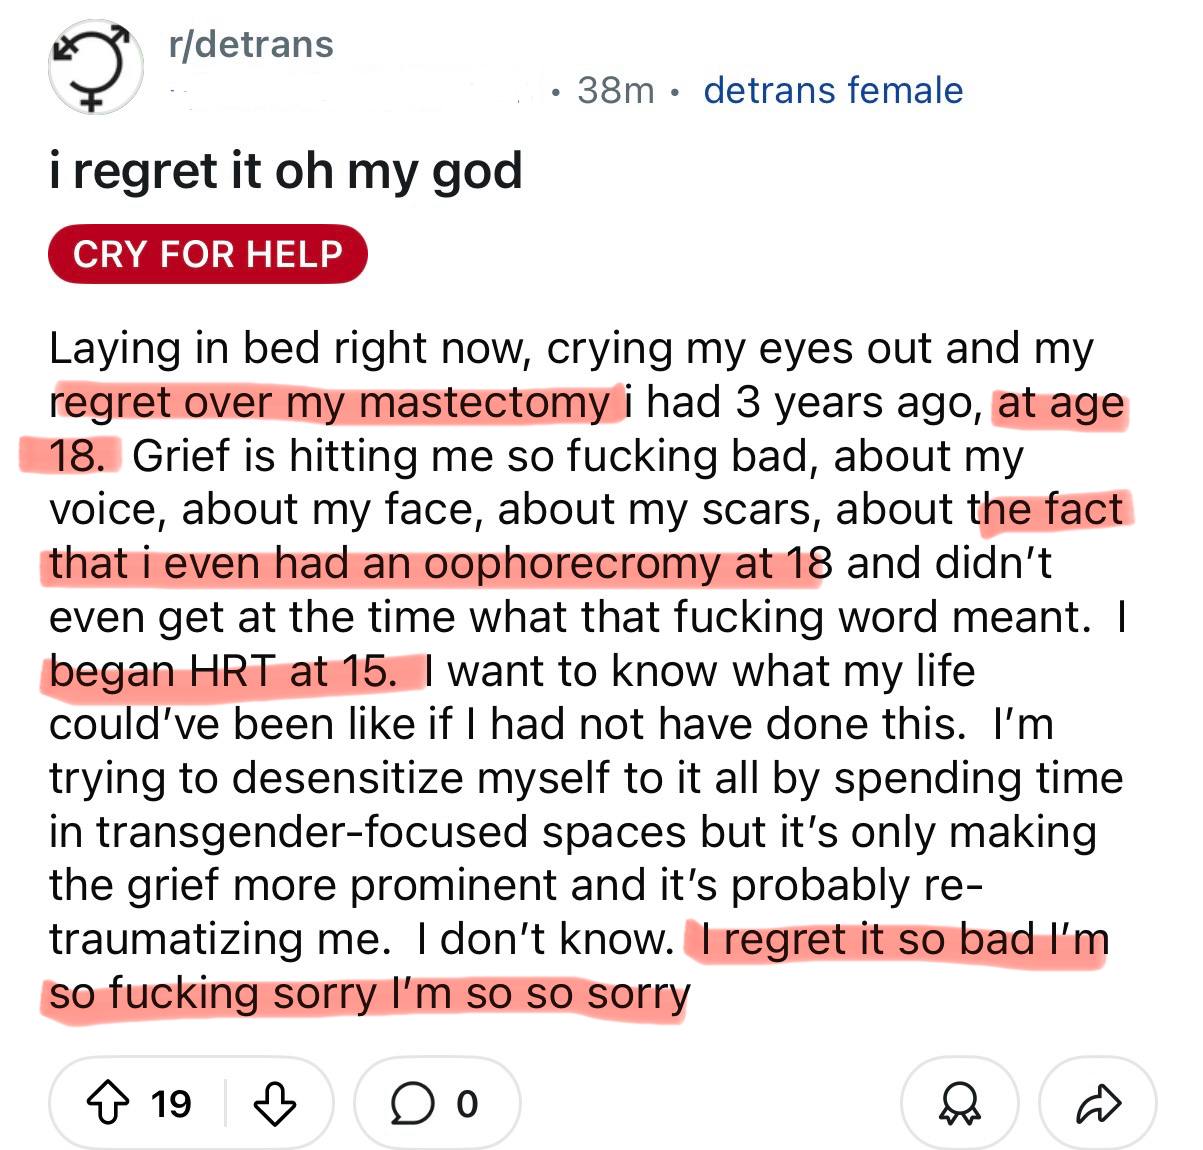Click the comment count of 0
1203x1150 pixels.
coord(466,1103)
